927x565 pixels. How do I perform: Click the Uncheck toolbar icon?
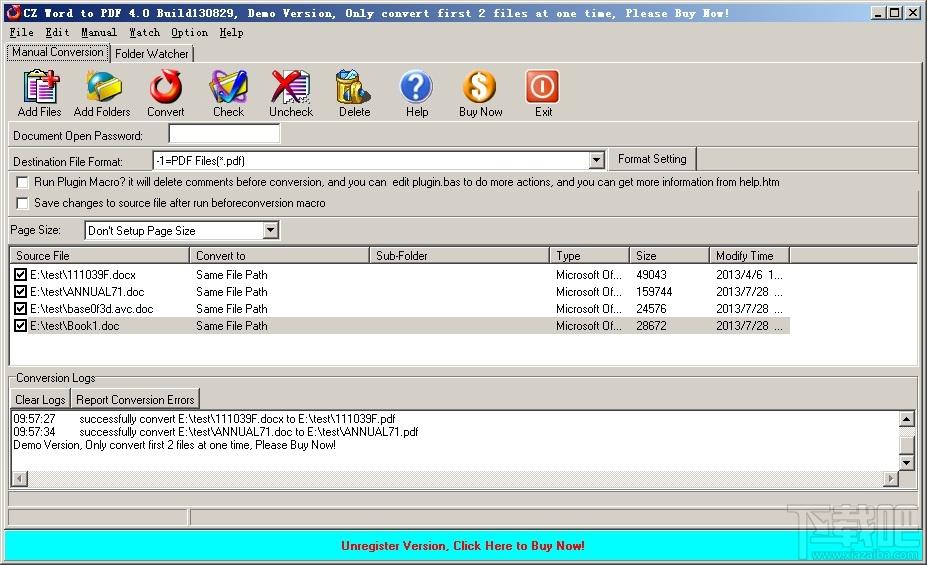coord(291,87)
